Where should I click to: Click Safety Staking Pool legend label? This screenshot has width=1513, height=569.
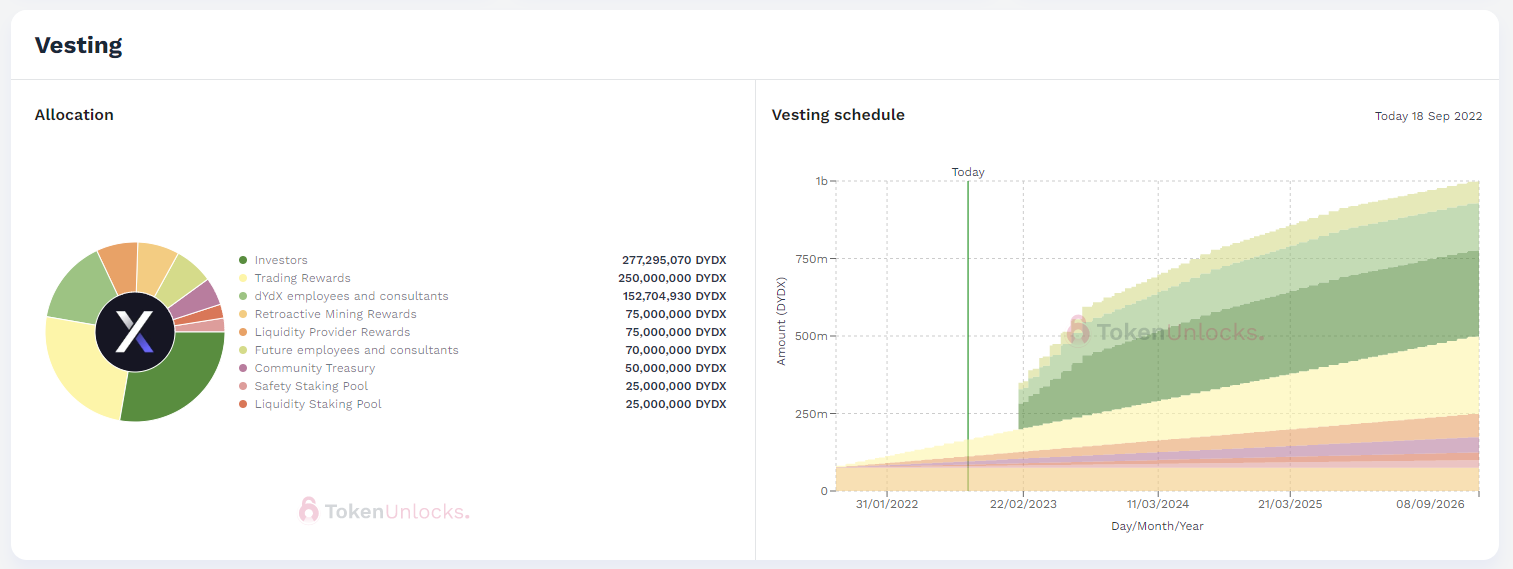[311, 386]
